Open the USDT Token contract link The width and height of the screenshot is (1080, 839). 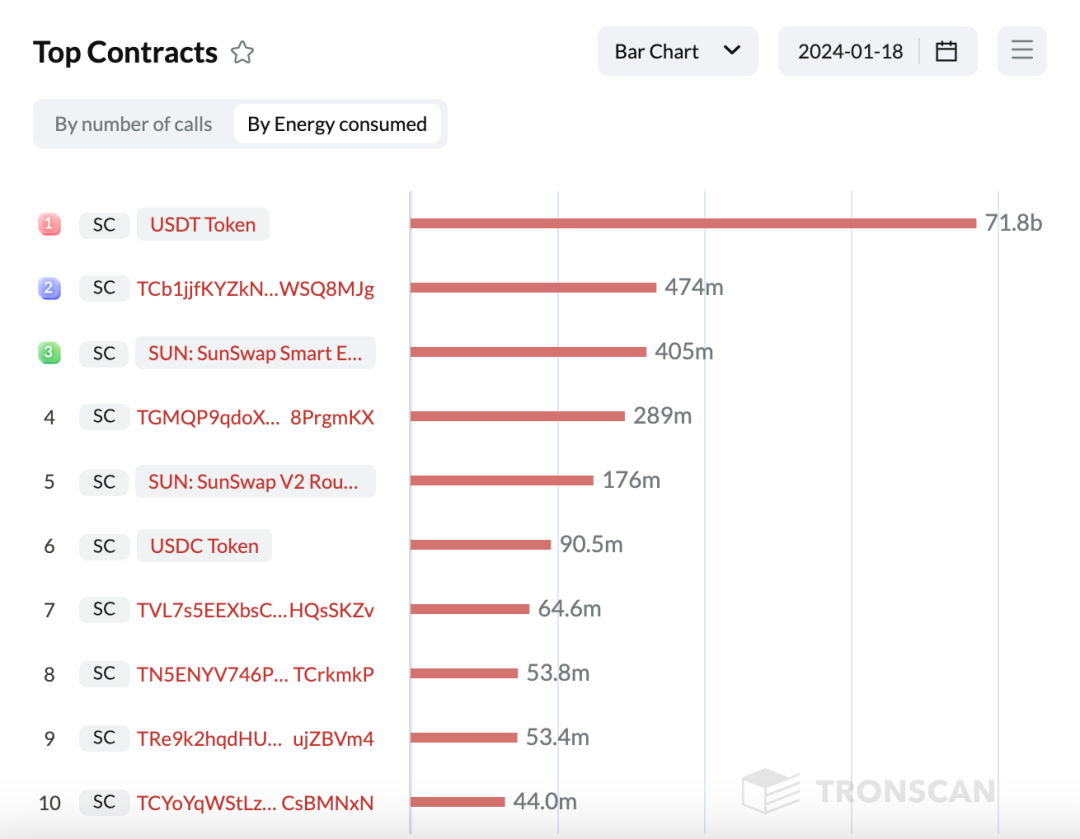[x=202, y=225]
